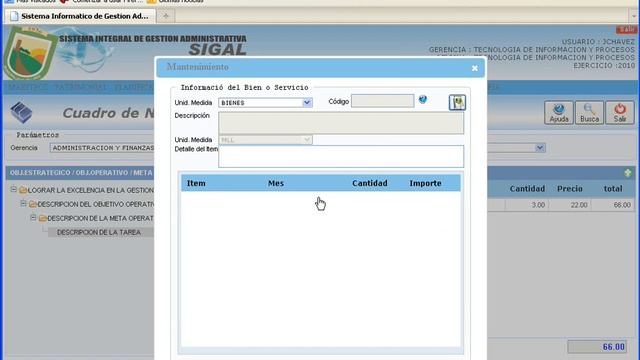The image size is (640, 360).
Task: Open the first Unid. Medida dropdown showing BIENES
Action: (x=265, y=103)
